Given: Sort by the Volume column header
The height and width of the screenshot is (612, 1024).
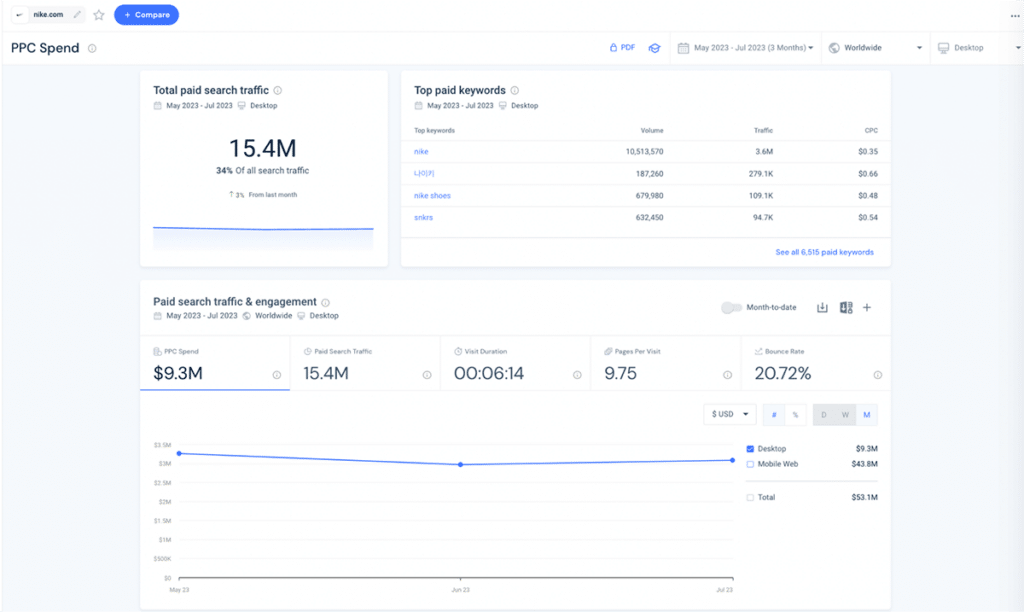Looking at the screenshot, I should [x=652, y=131].
